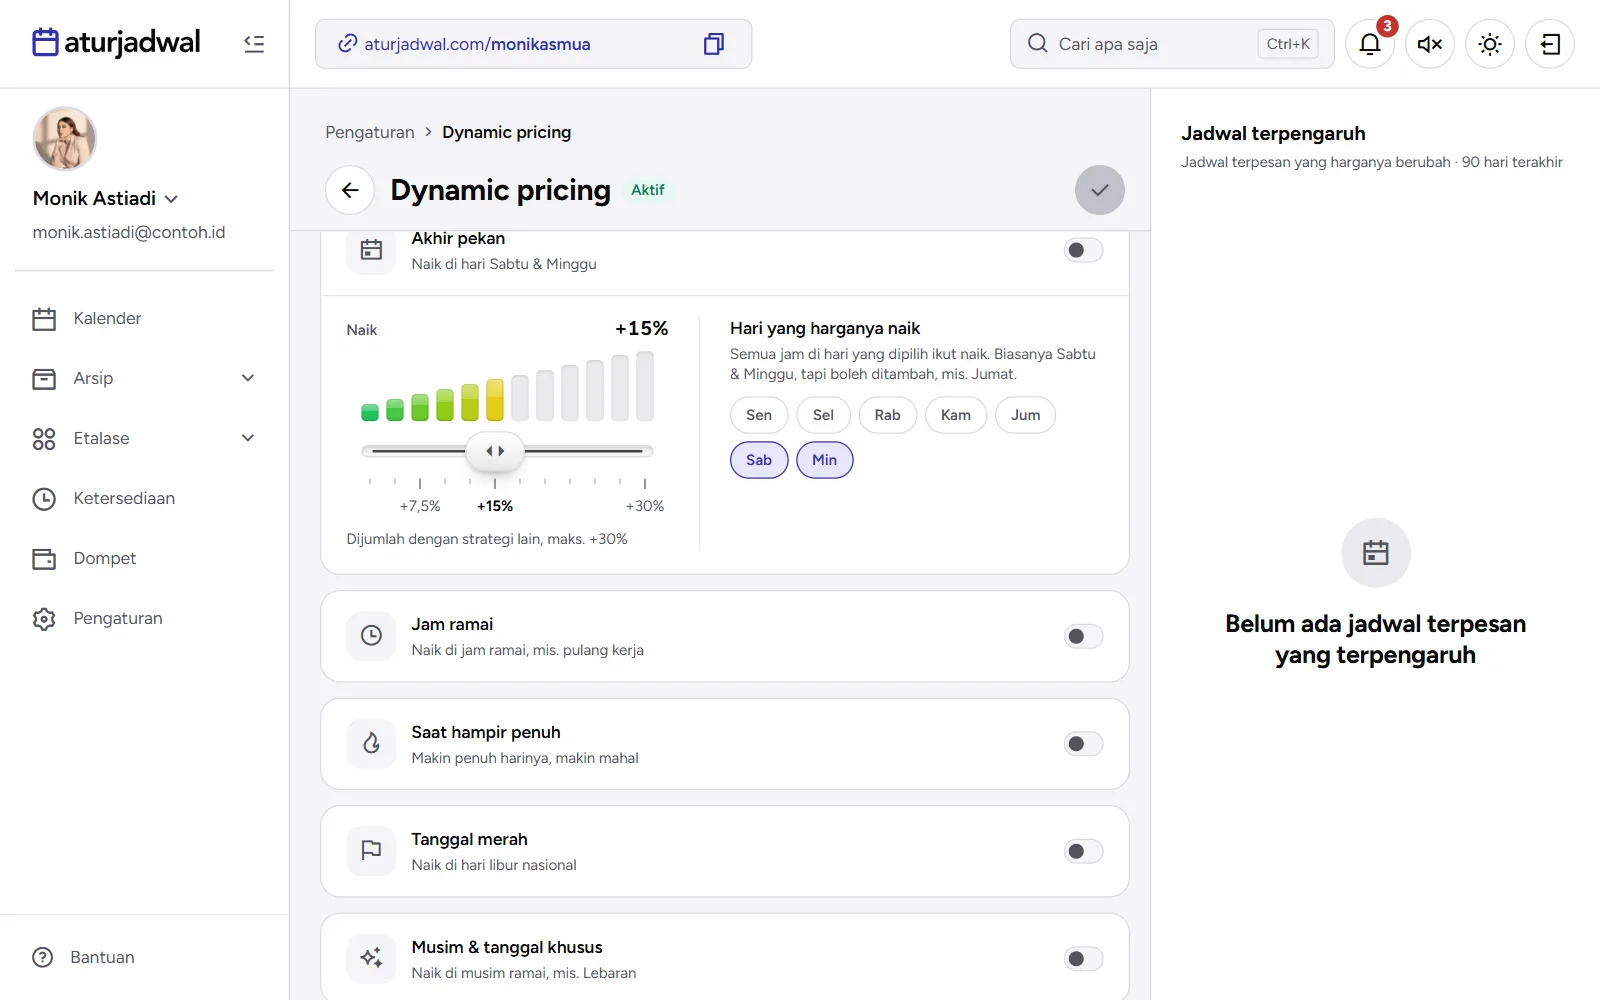This screenshot has height=1000, width=1600.
Task: Save changes with the checkmark button
Action: (x=1100, y=190)
